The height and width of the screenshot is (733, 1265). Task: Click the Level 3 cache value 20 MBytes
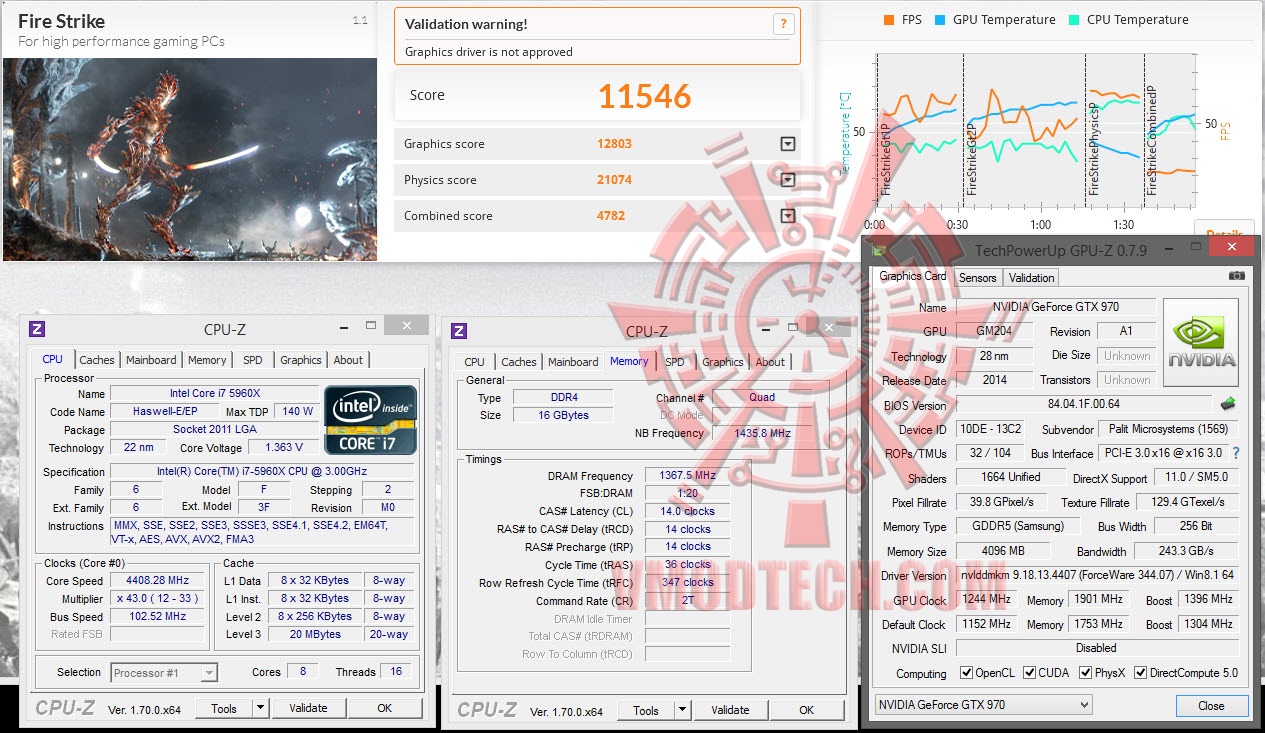point(317,634)
